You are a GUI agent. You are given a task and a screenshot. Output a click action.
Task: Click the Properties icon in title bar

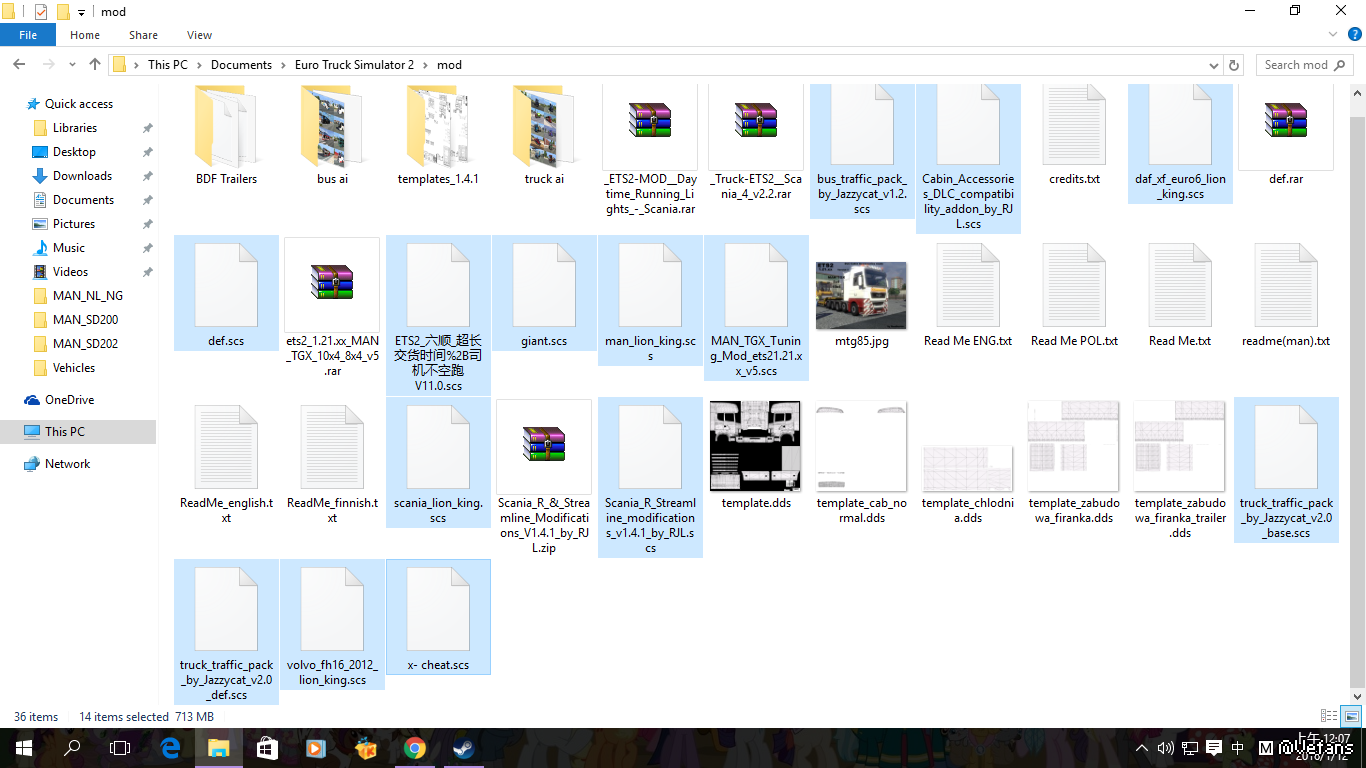coord(41,12)
